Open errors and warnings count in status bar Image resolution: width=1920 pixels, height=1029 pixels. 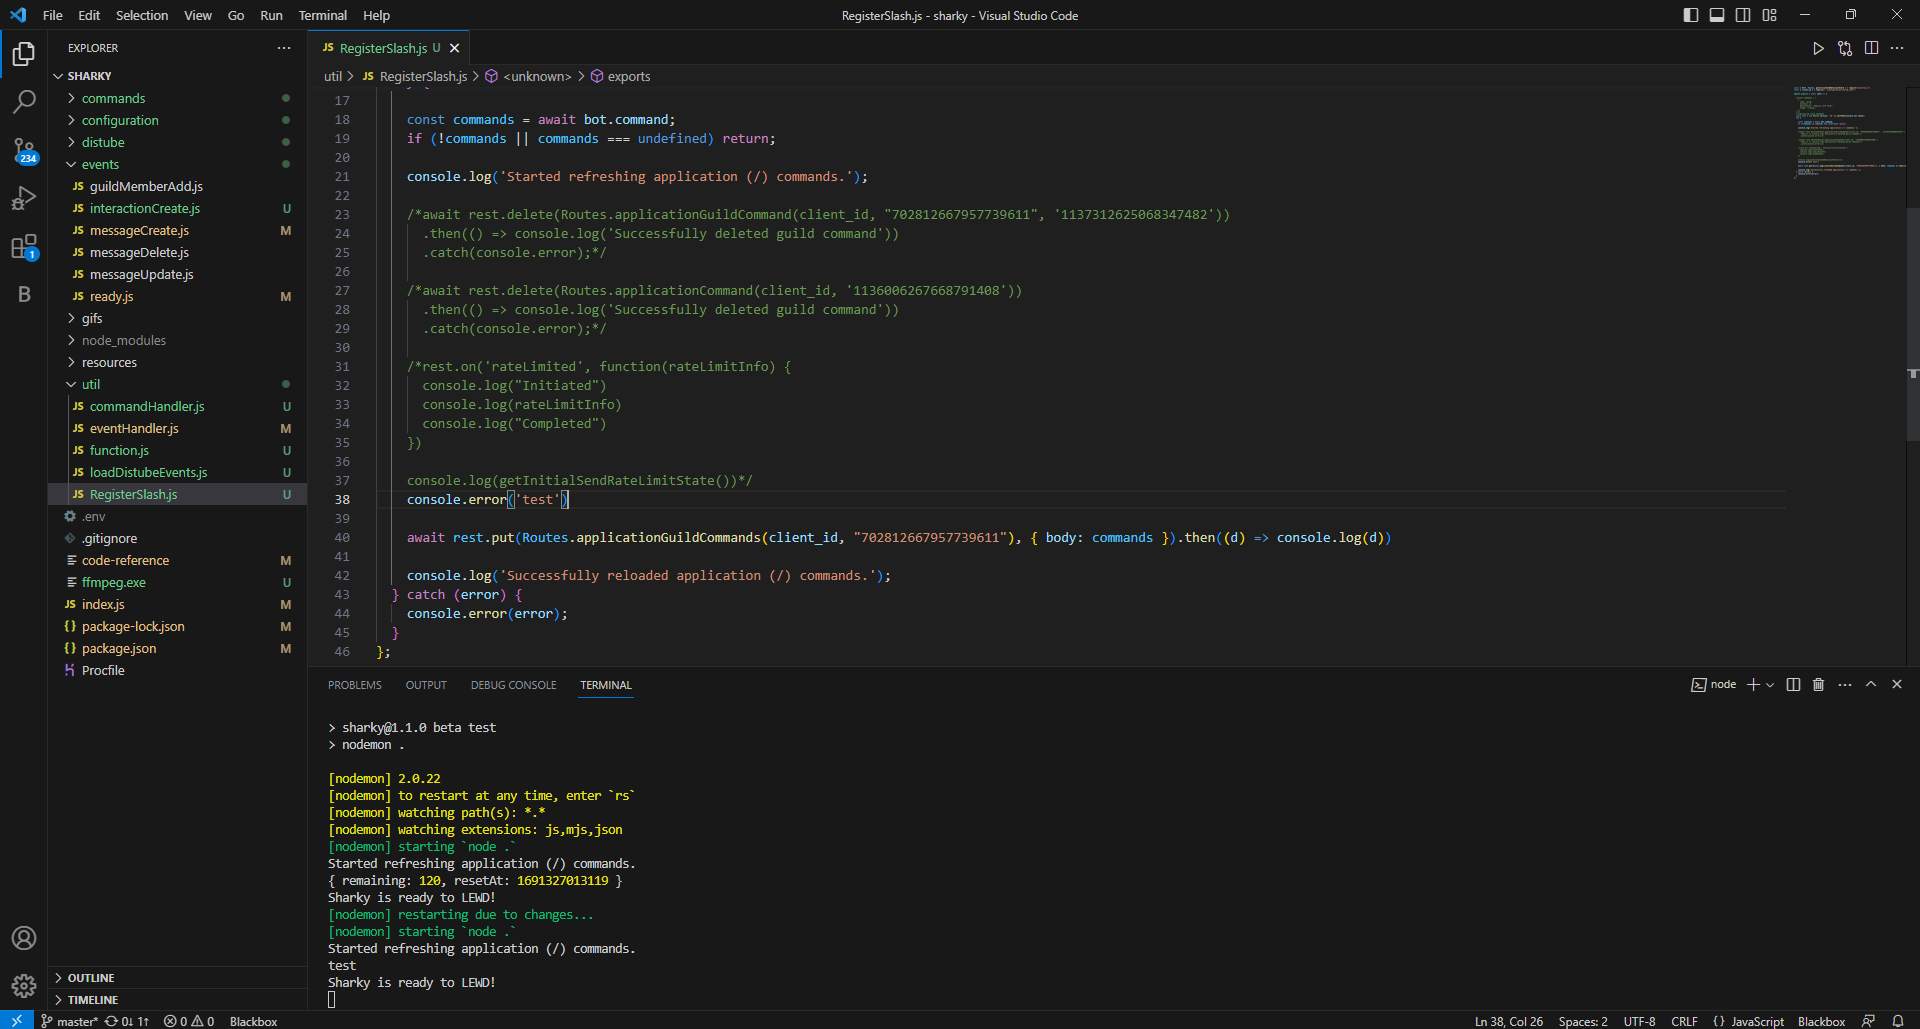pos(189,1021)
